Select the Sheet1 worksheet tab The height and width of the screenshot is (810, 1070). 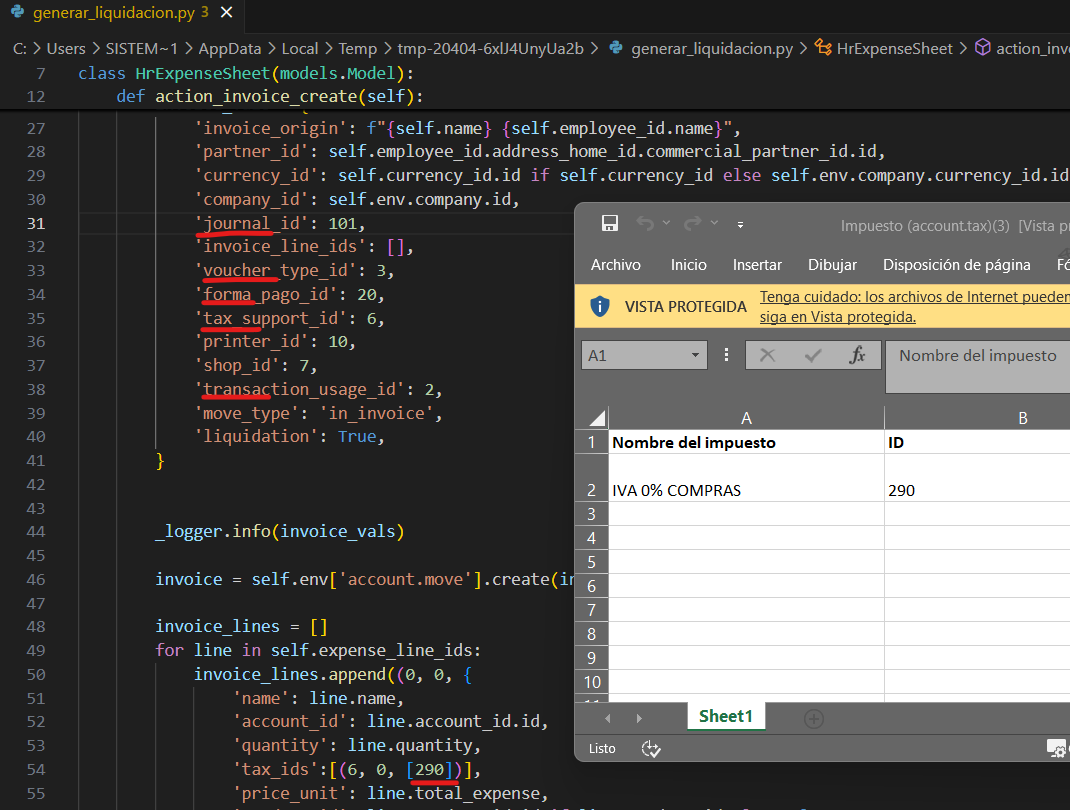726,716
